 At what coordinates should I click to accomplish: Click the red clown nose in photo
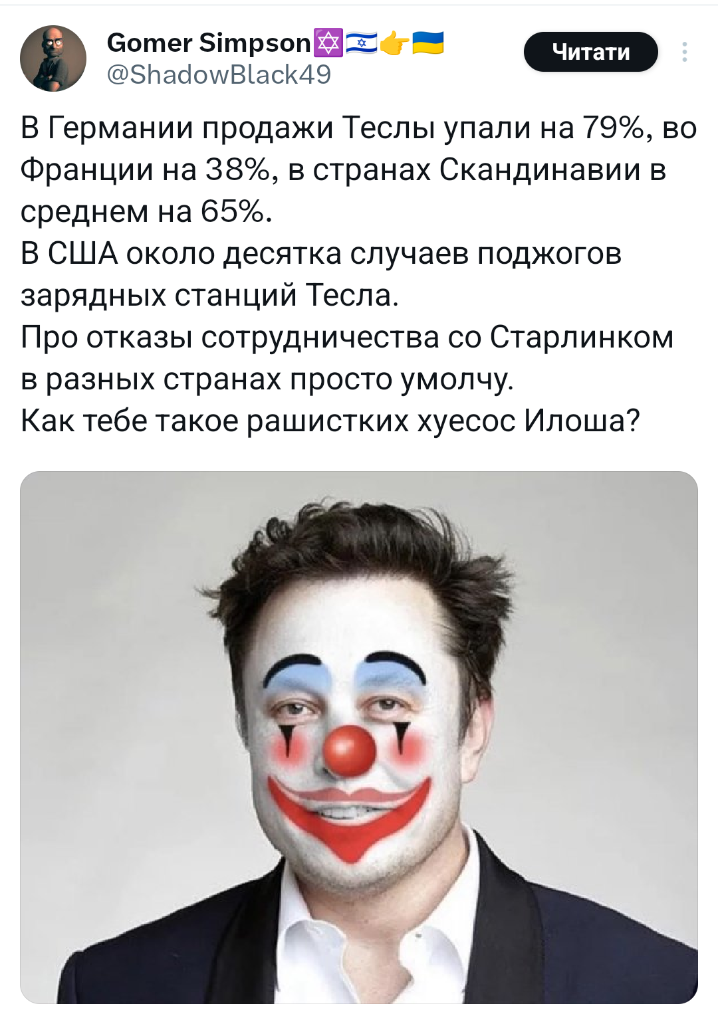click(x=349, y=750)
